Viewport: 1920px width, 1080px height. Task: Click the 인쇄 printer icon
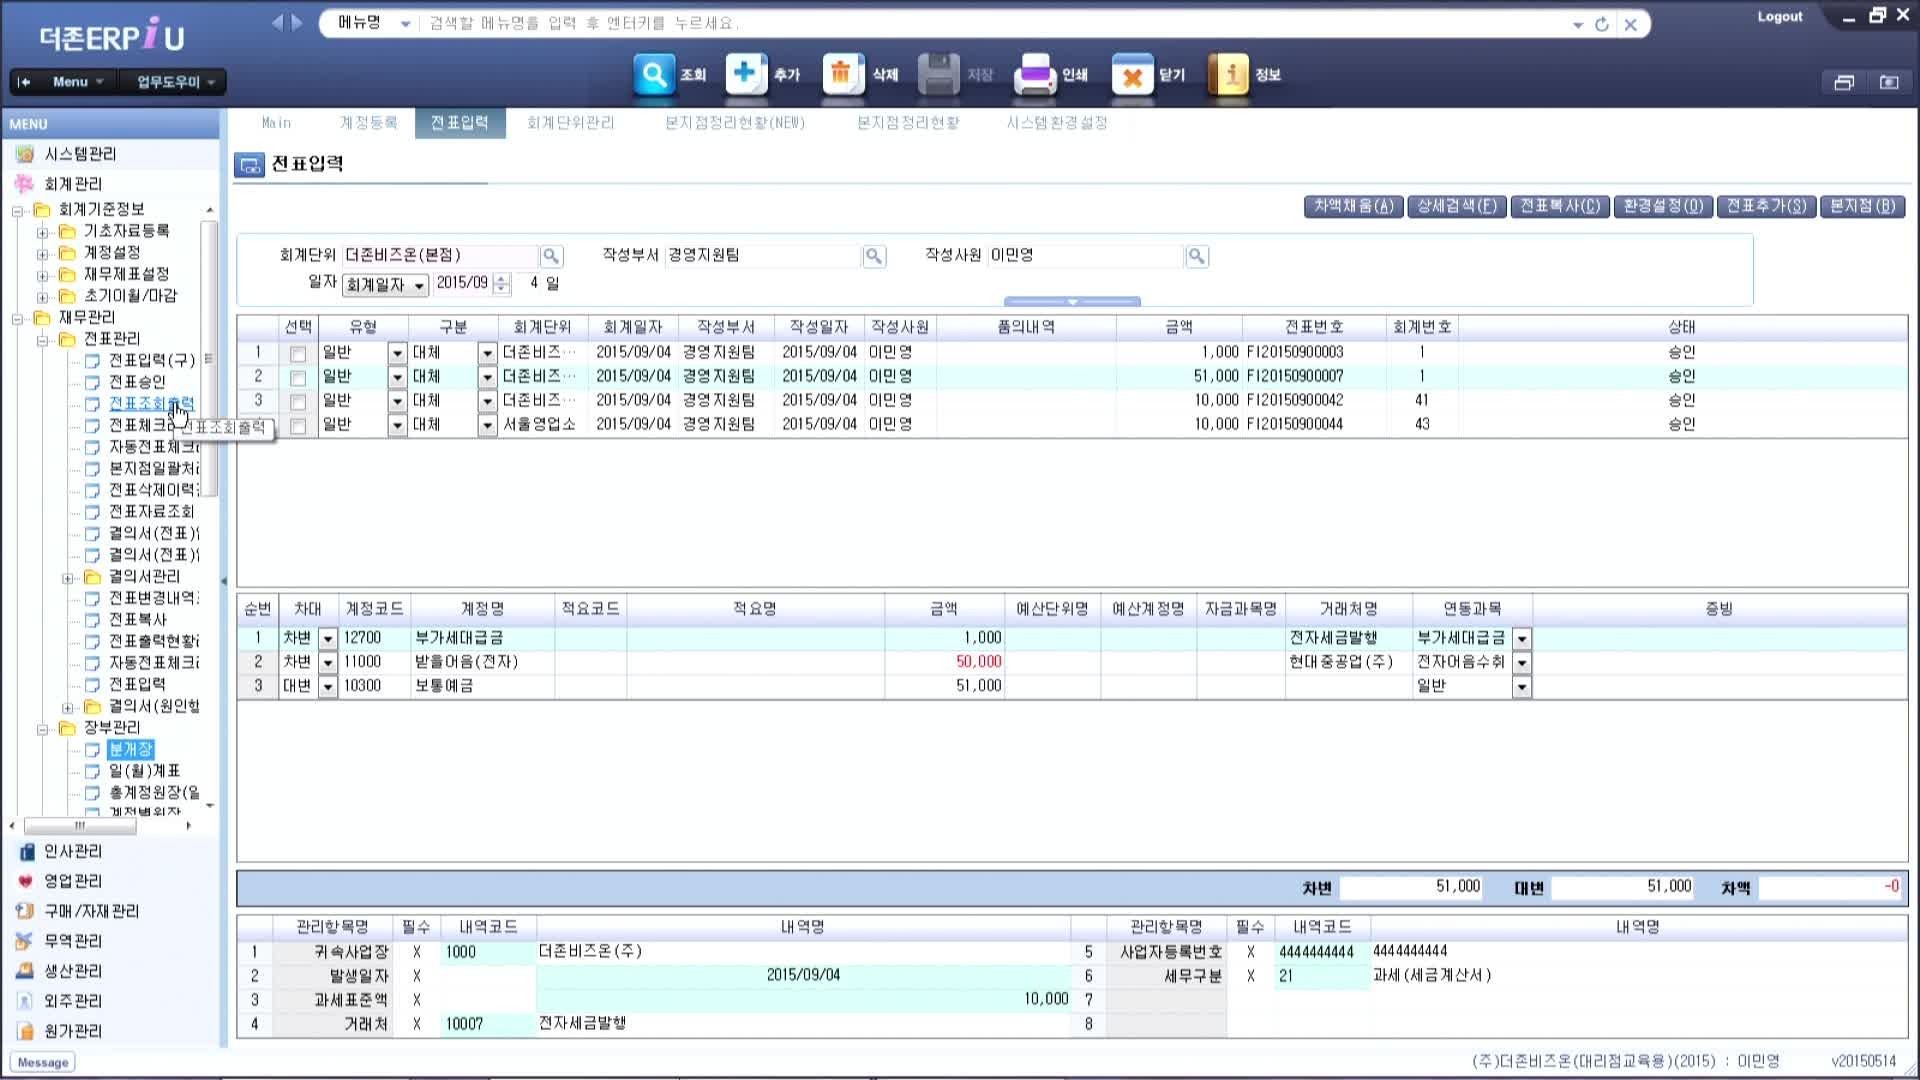[1035, 74]
